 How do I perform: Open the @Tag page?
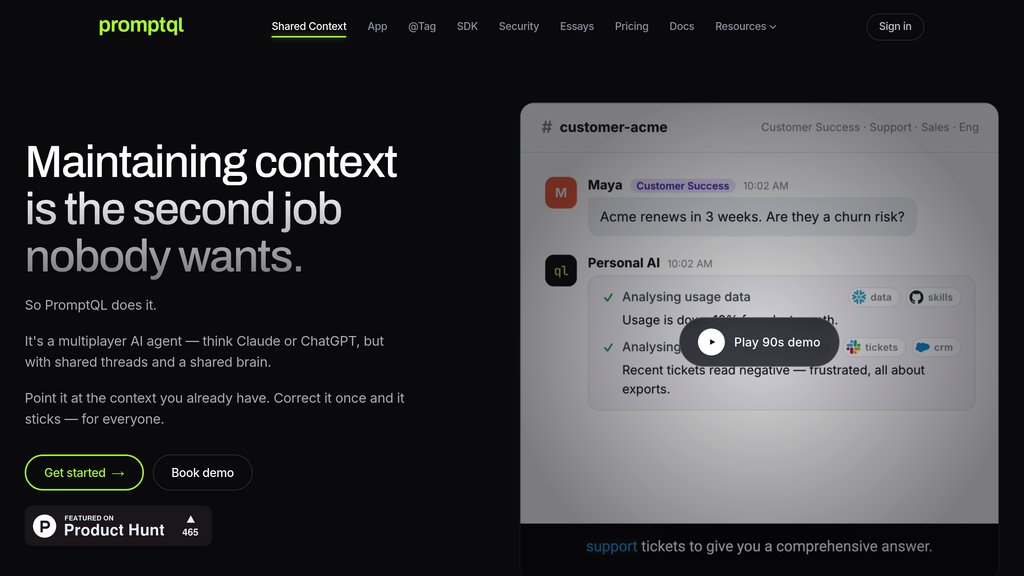(x=422, y=26)
